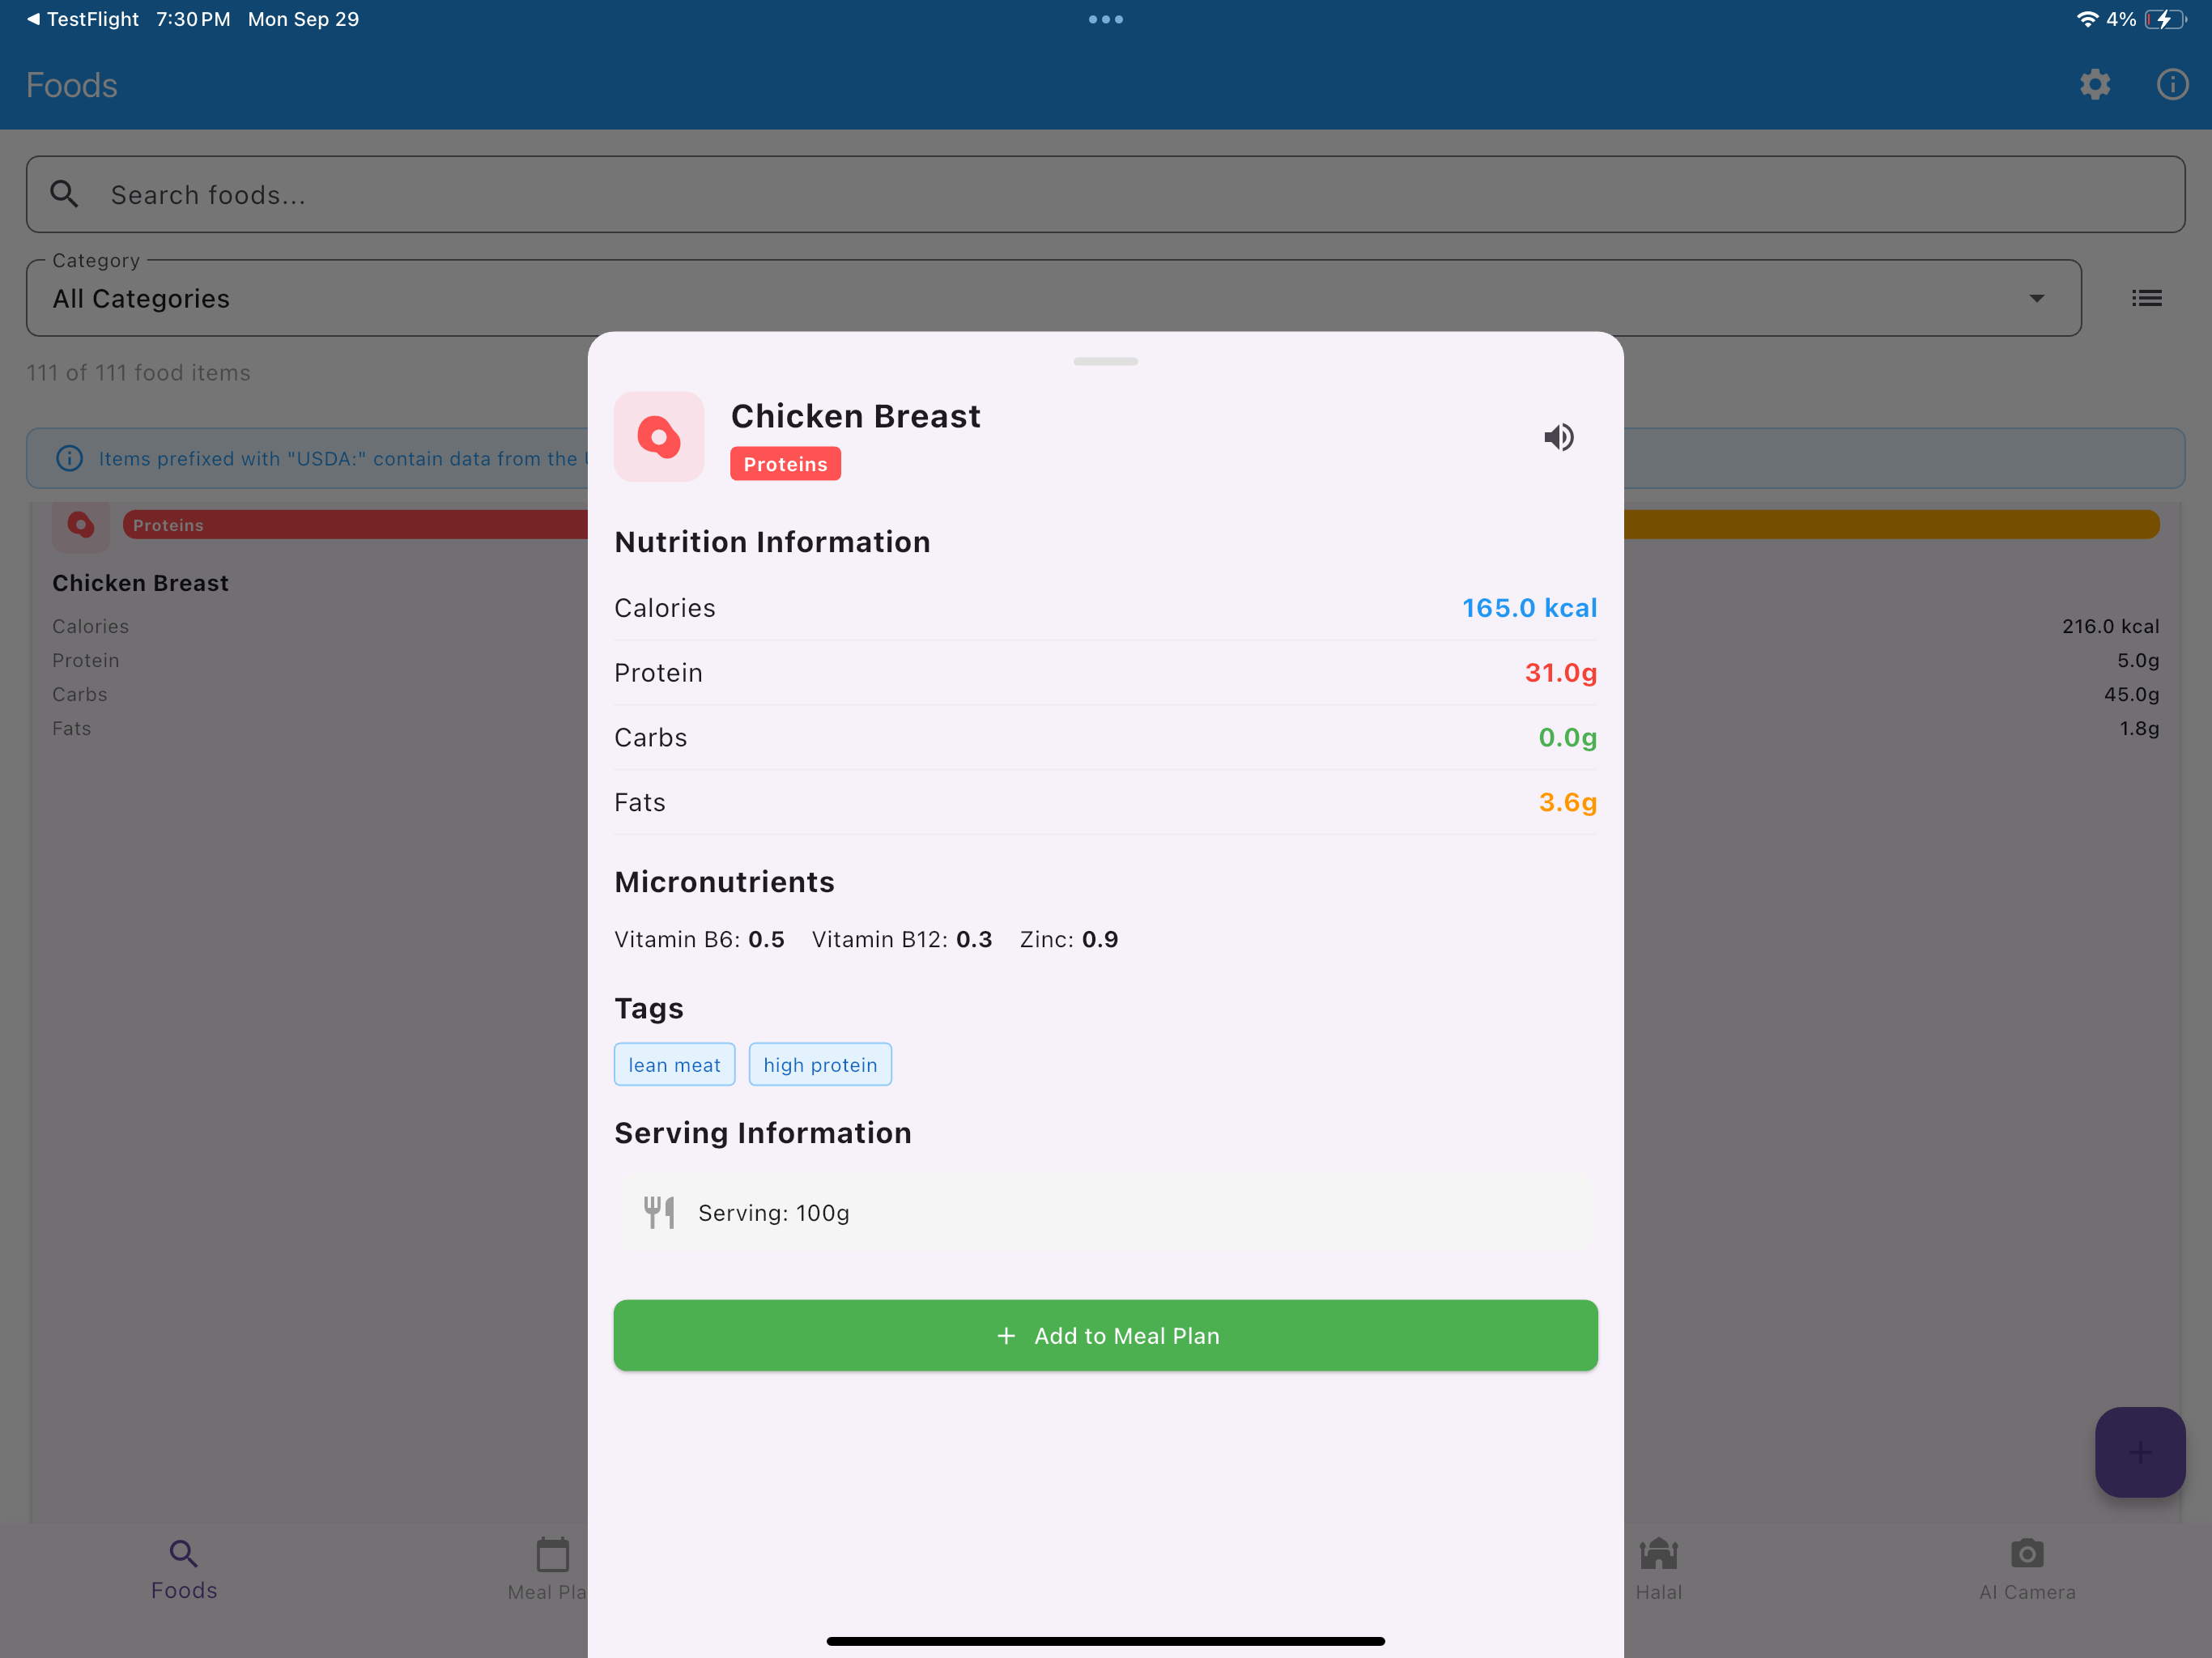Tap Vitamin B12: 0.3 micronutrient
Viewport: 2212px width, 1658px height.
[902, 939]
